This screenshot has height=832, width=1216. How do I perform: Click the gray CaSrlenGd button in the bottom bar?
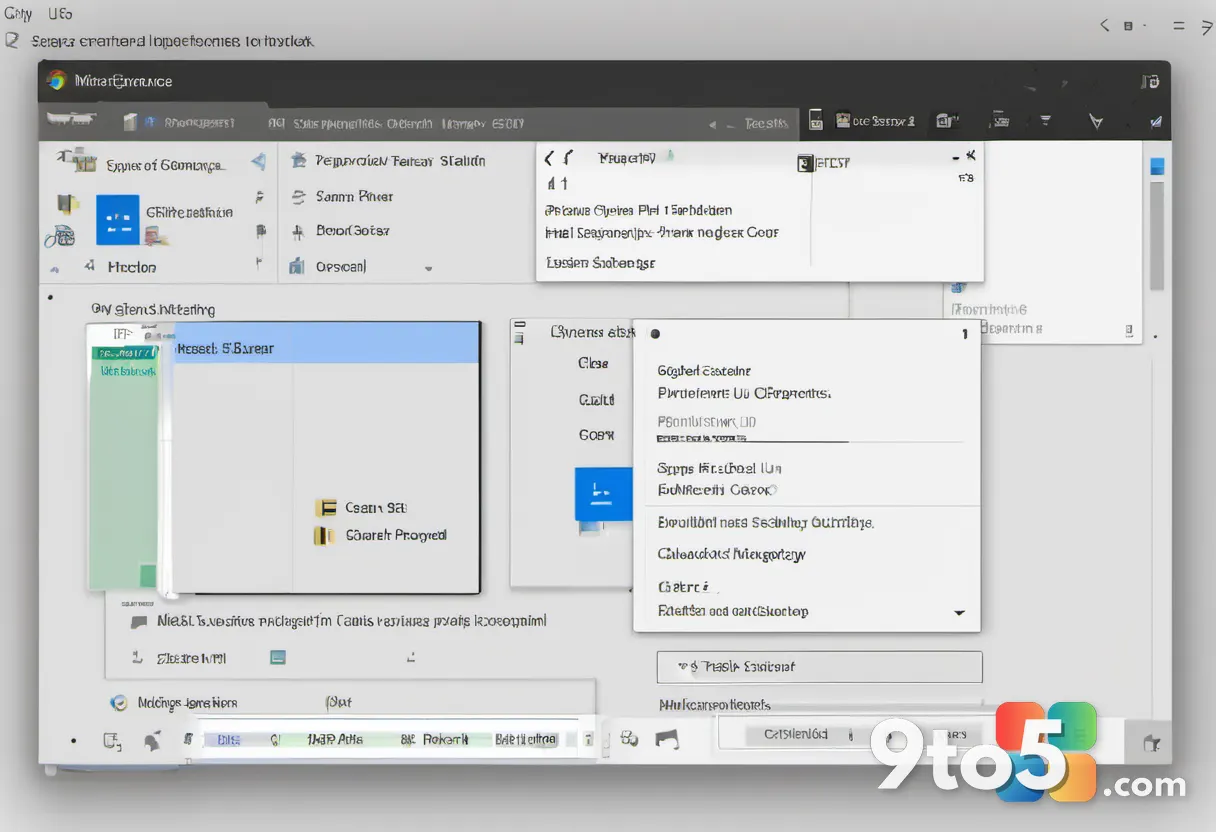(x=795, y=735)
